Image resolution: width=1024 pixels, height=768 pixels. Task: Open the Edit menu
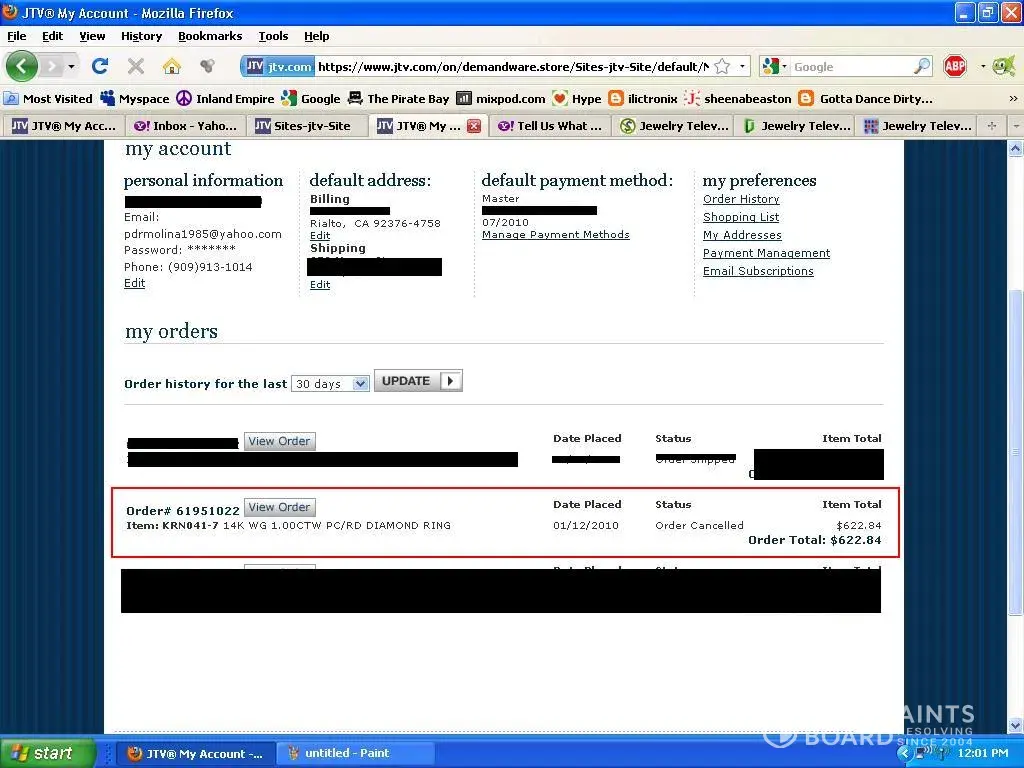point(52,36)
